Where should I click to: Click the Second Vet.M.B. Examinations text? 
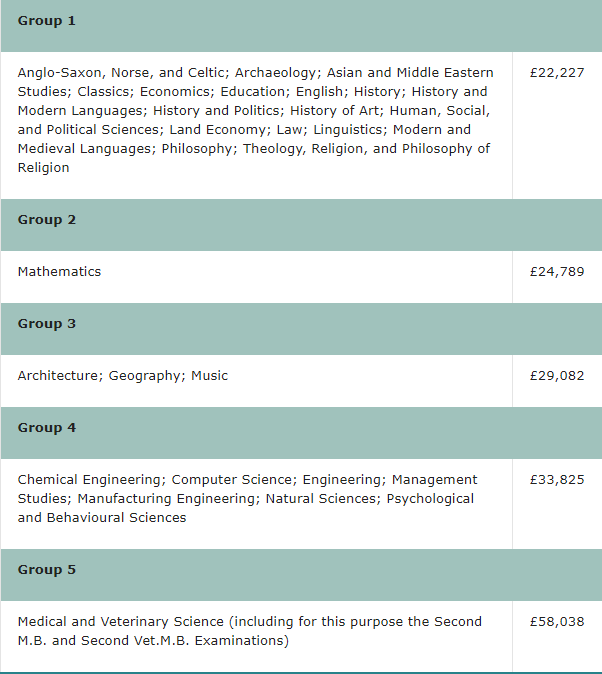[x=185, y=640]
